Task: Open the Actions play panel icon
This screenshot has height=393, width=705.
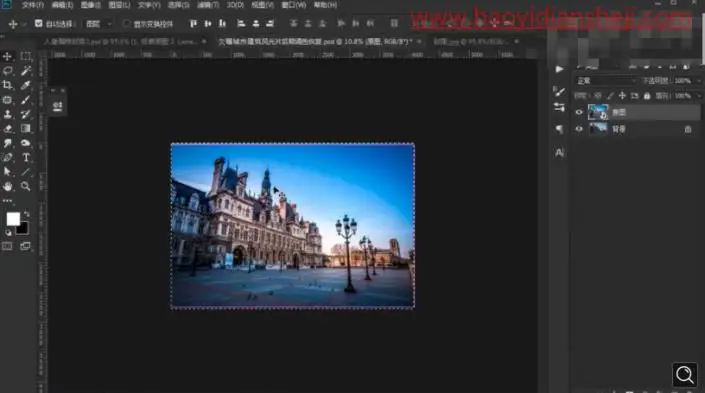Action: [x=559, y=69]
